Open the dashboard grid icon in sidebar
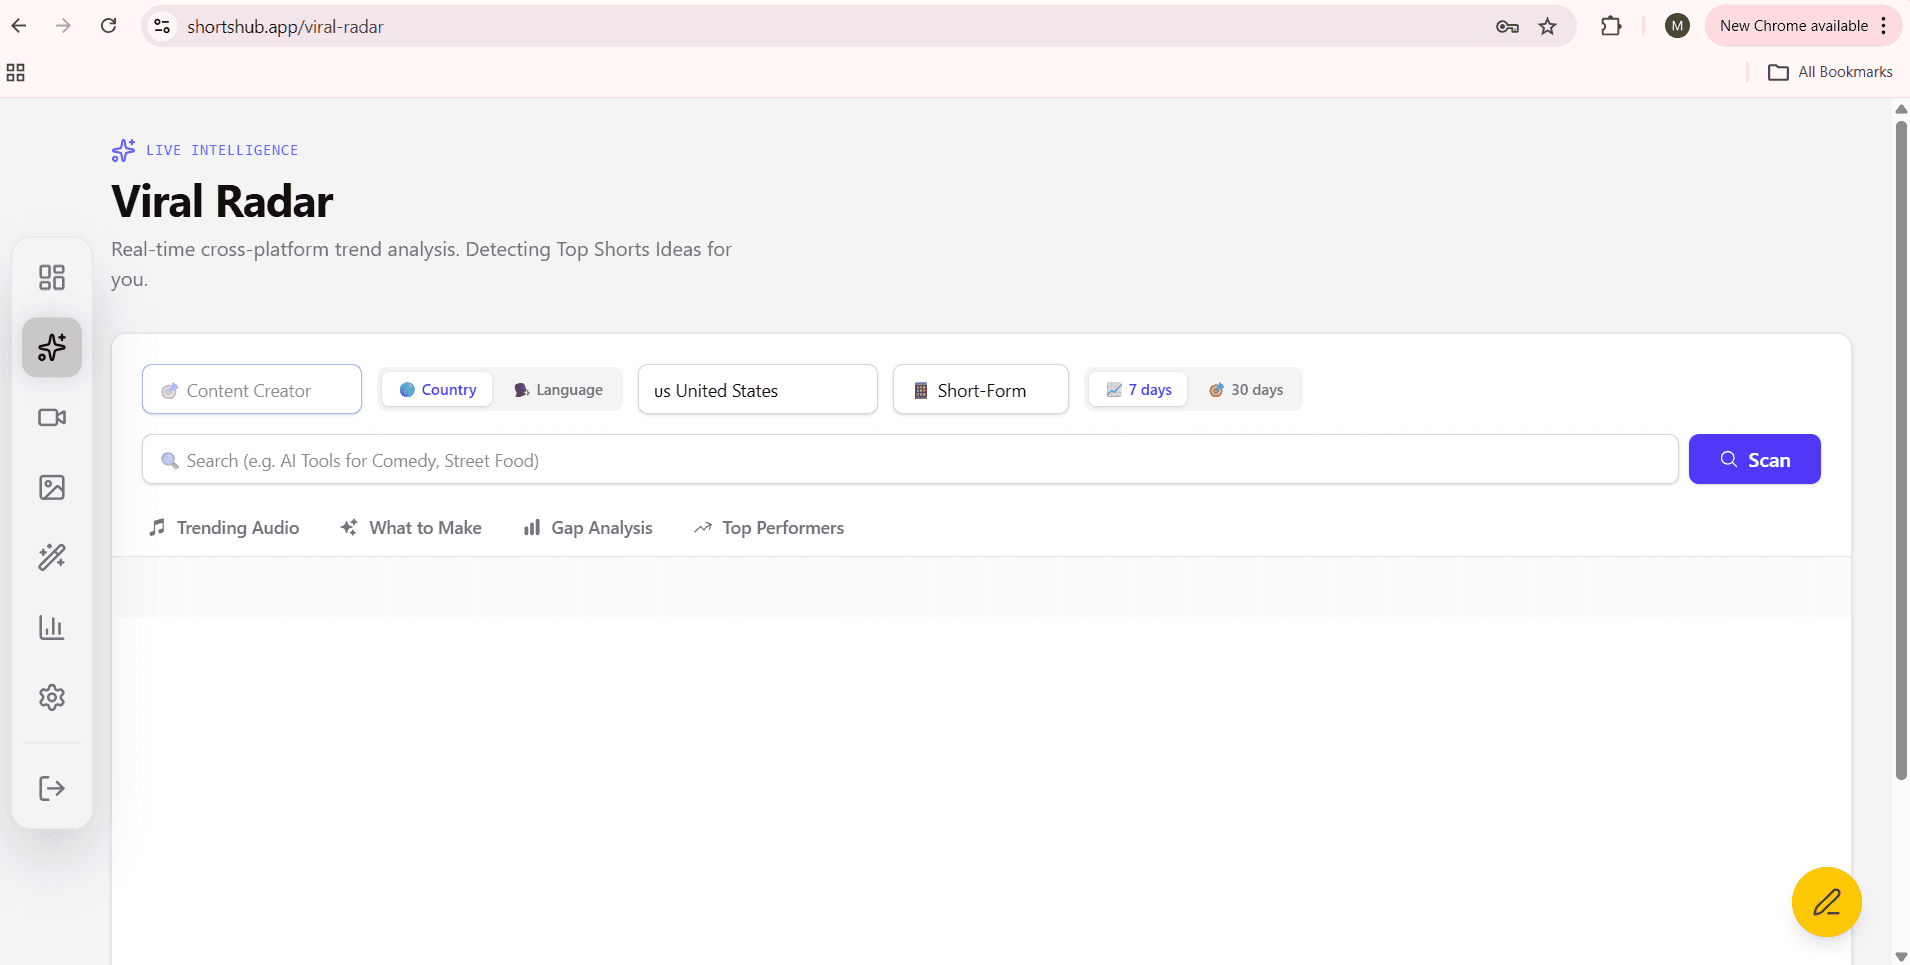The width and height of the screenshot is (1910, 965). pos(52,277)
